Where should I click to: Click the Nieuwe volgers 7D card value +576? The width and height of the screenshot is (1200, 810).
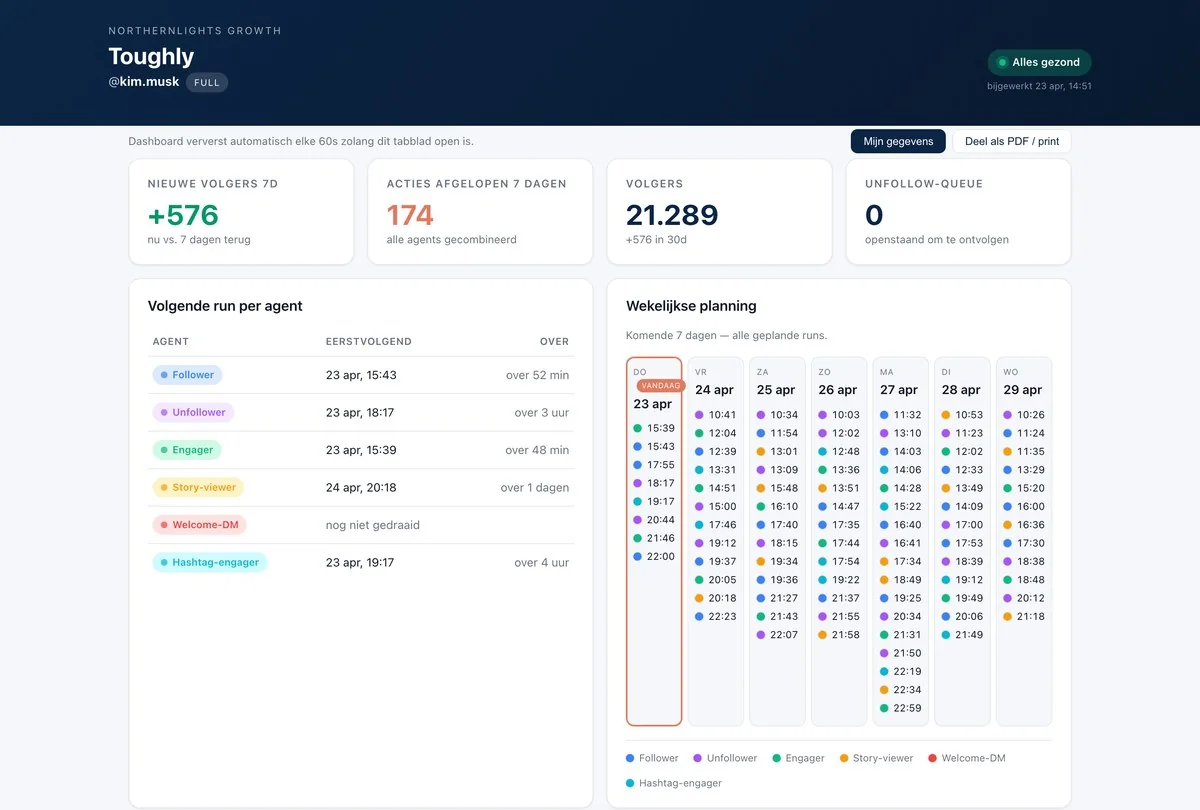(x=183, y=215)
